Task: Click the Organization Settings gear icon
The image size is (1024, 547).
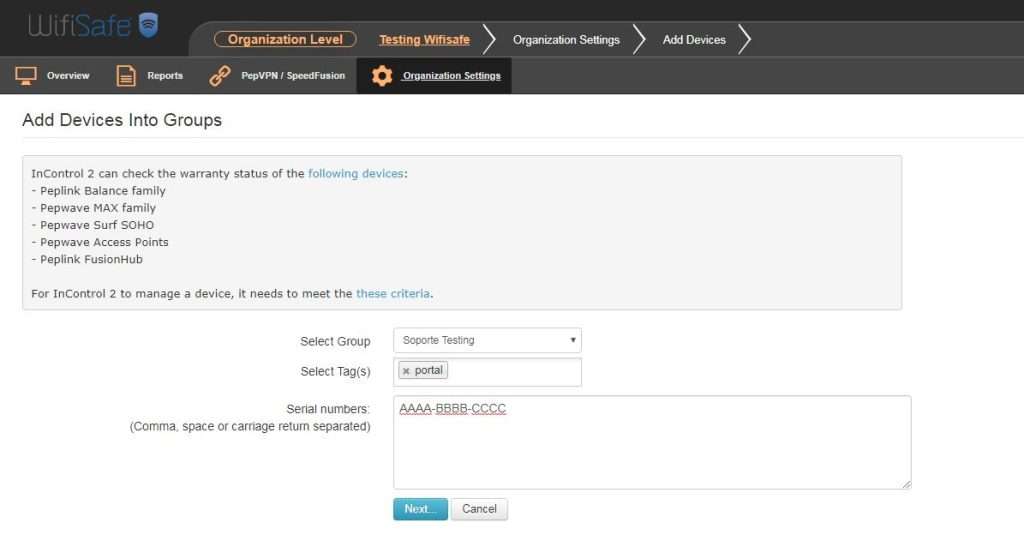Action: tap(382, 76)
